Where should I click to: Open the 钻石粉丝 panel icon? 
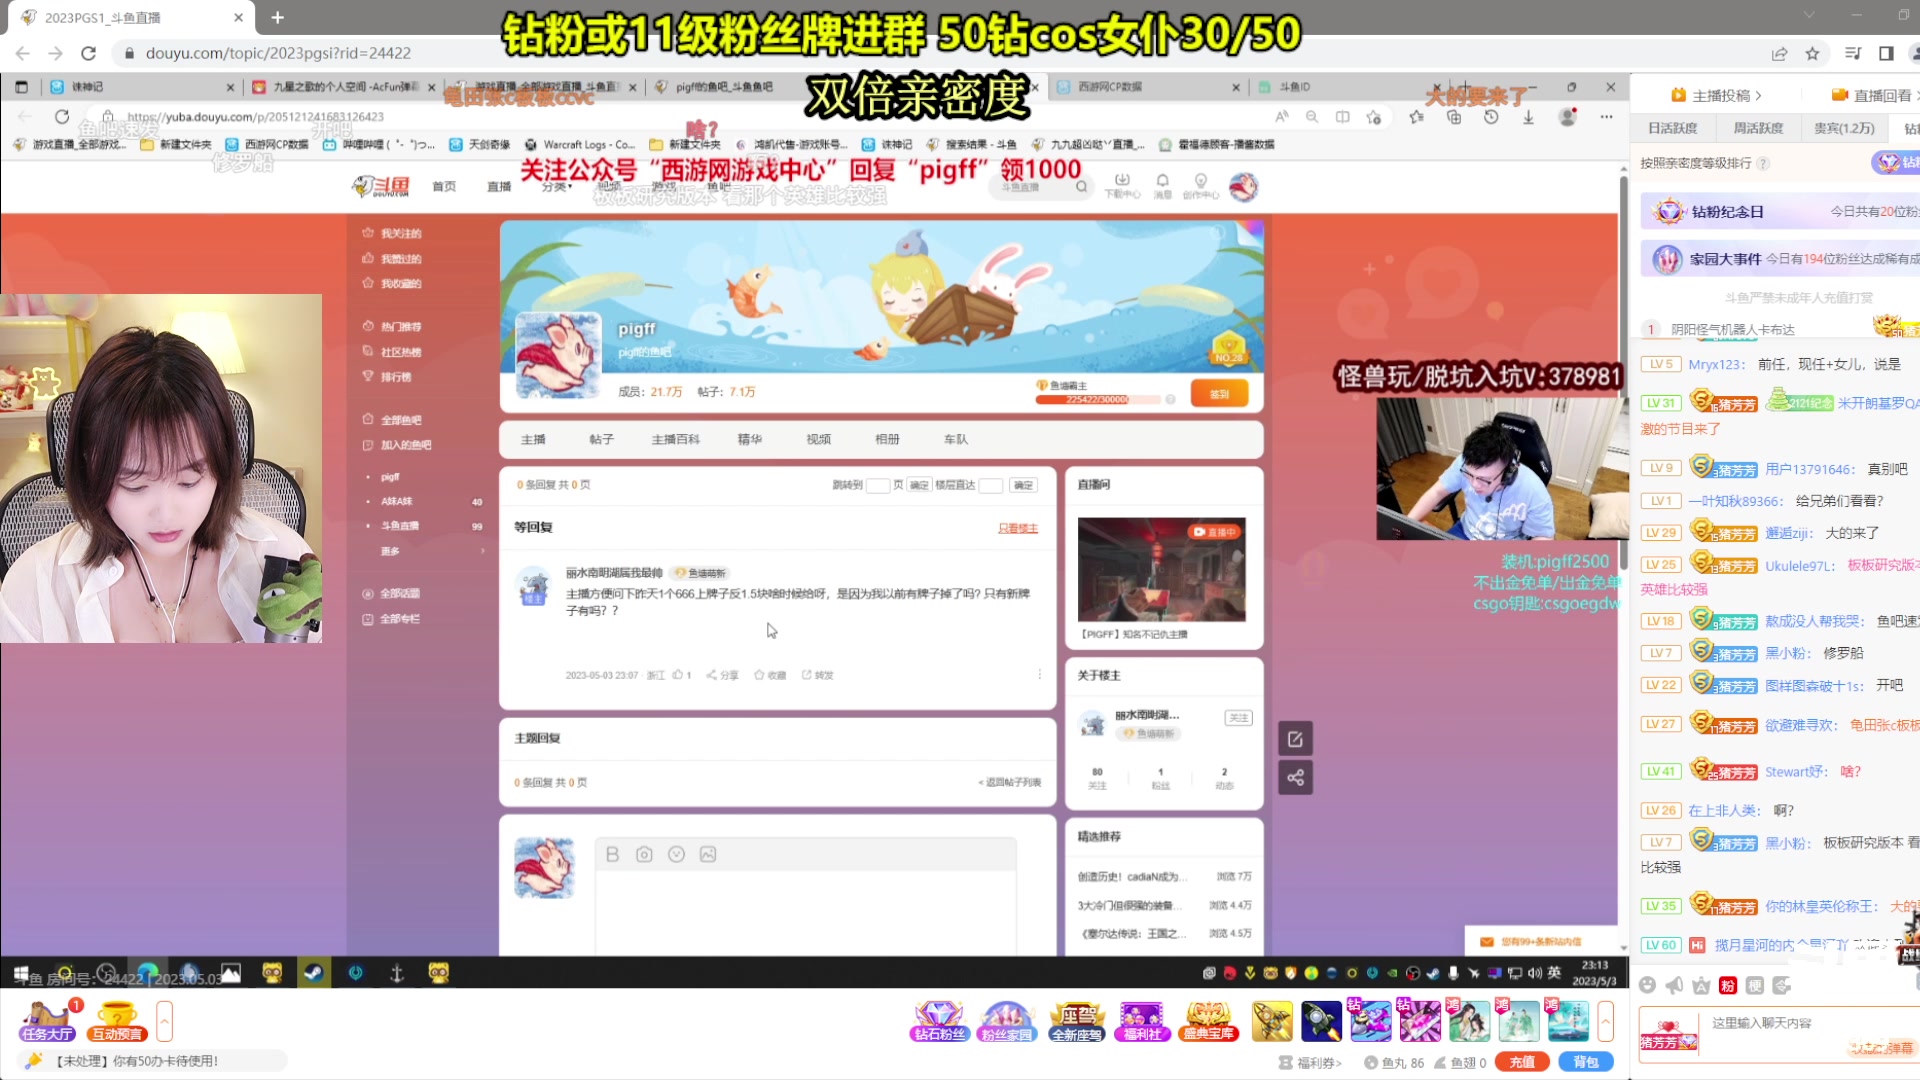coord(938,1021)
